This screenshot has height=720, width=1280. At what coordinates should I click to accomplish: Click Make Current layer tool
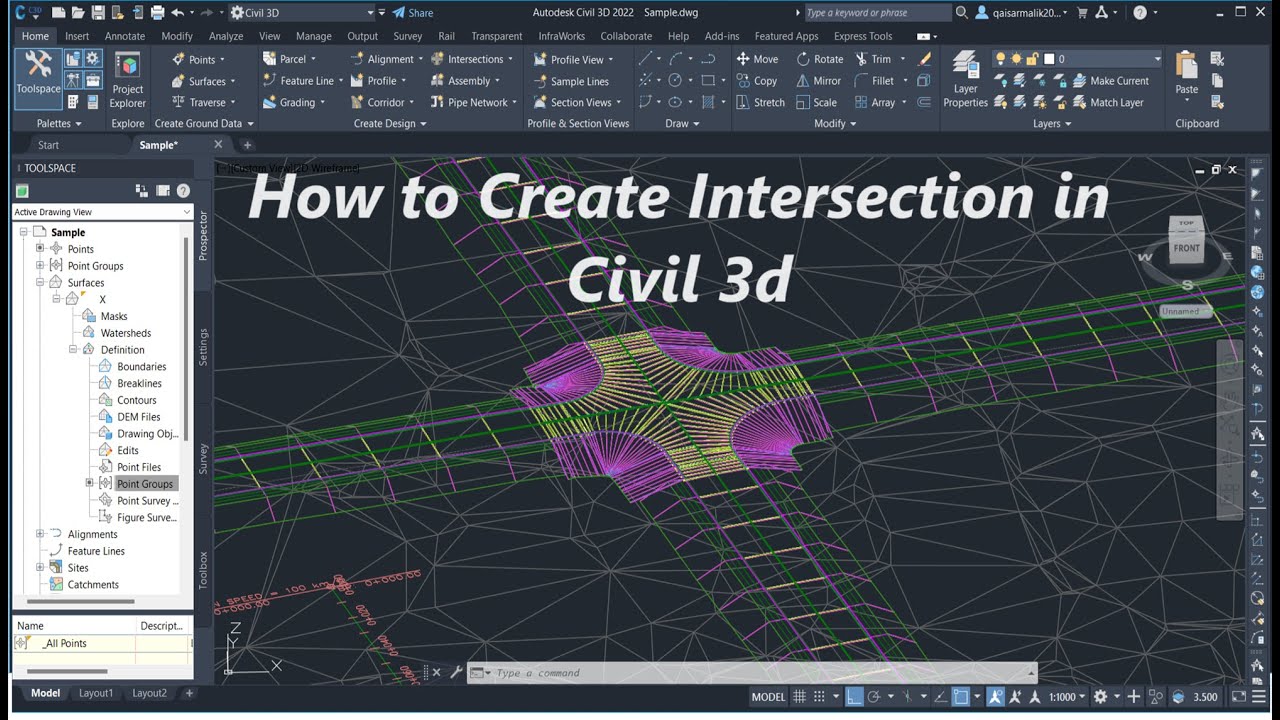pyautogui.click(x=1110, y=81)
